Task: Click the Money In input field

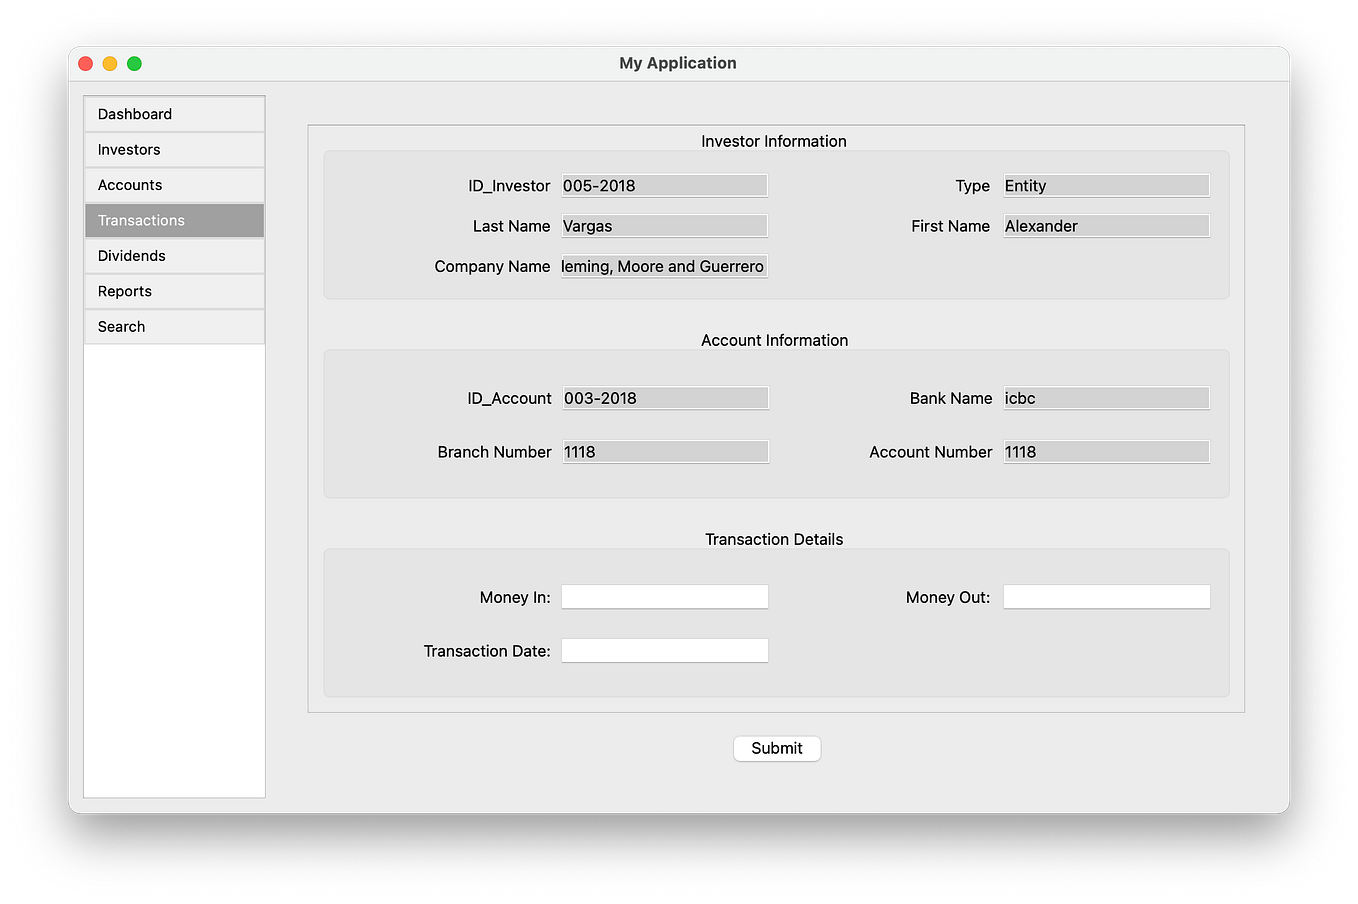Action: (x=664, y=596)
